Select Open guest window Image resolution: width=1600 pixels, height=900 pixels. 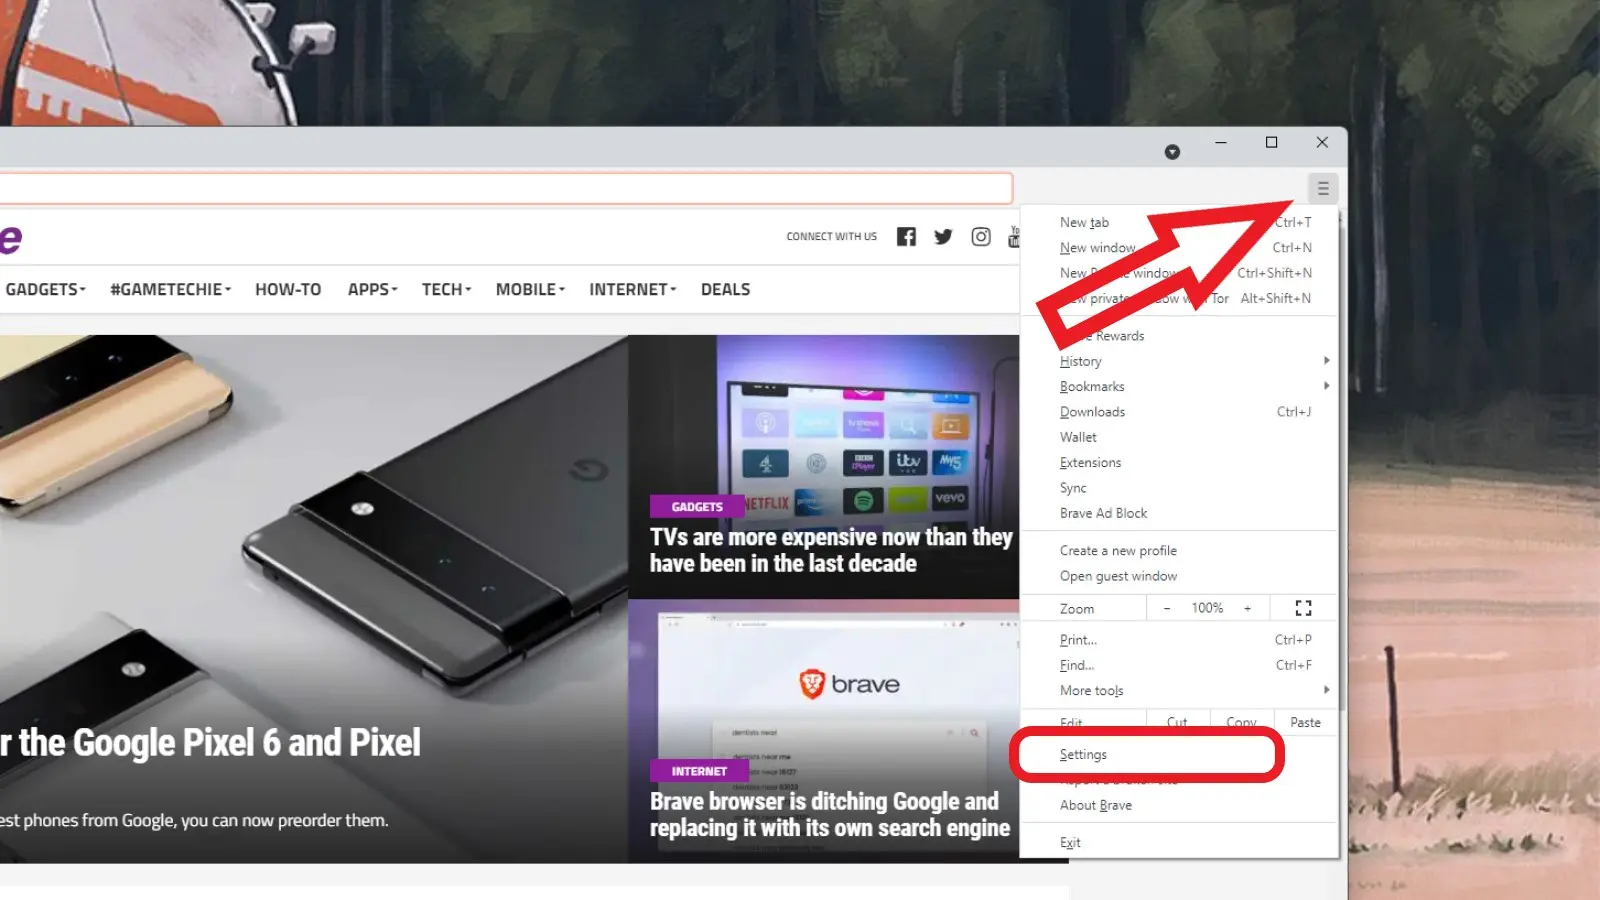point(1179,576)
